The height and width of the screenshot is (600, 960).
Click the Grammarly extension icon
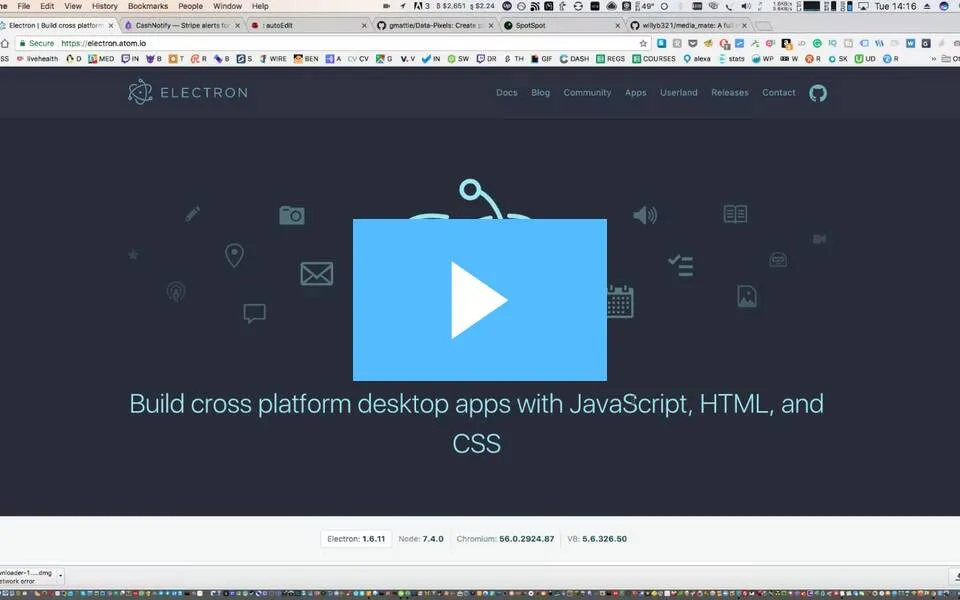817,43
